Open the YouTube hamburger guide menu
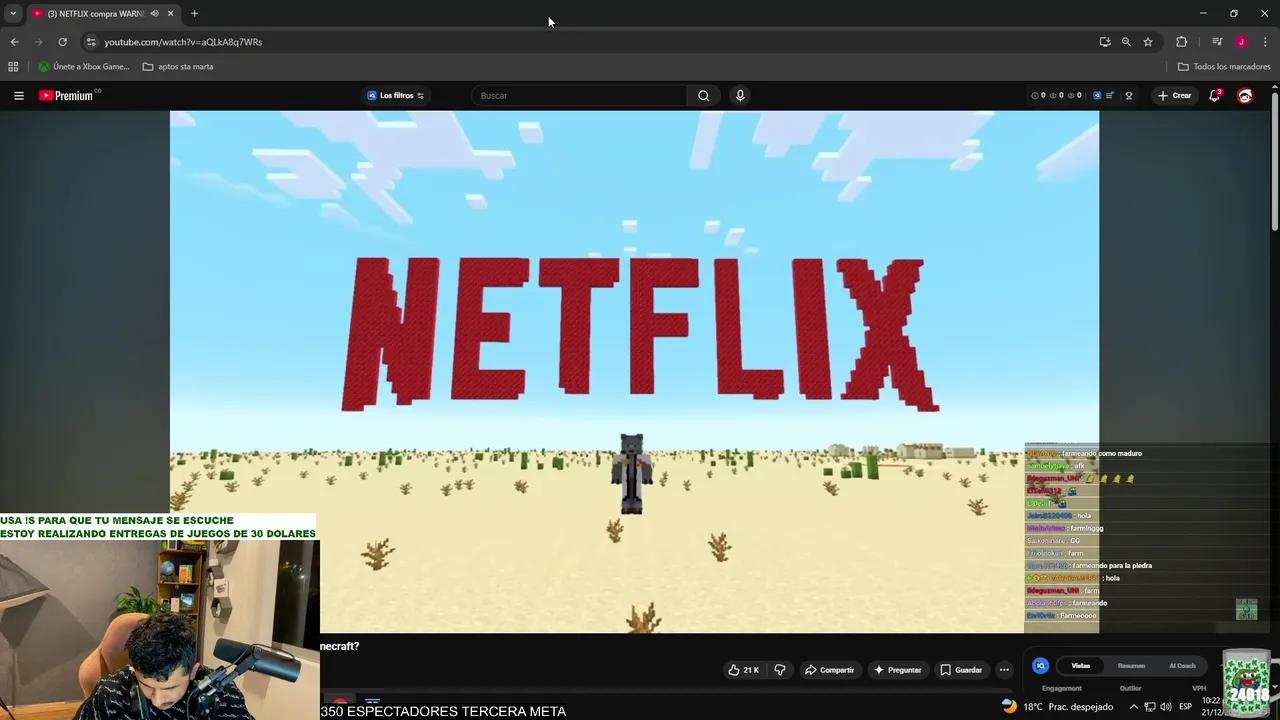 tap(18, 96)
